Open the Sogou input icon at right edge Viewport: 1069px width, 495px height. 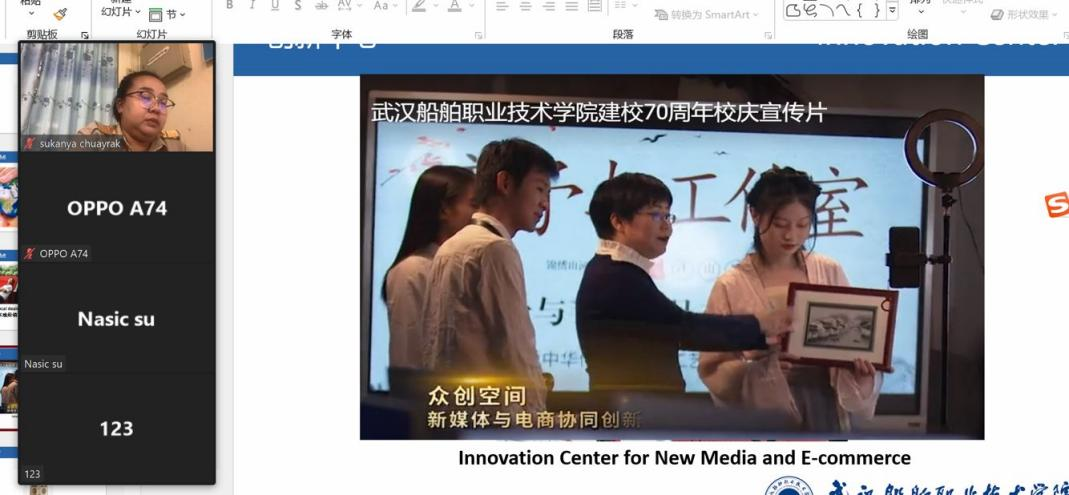click(x=1057, y=203)
